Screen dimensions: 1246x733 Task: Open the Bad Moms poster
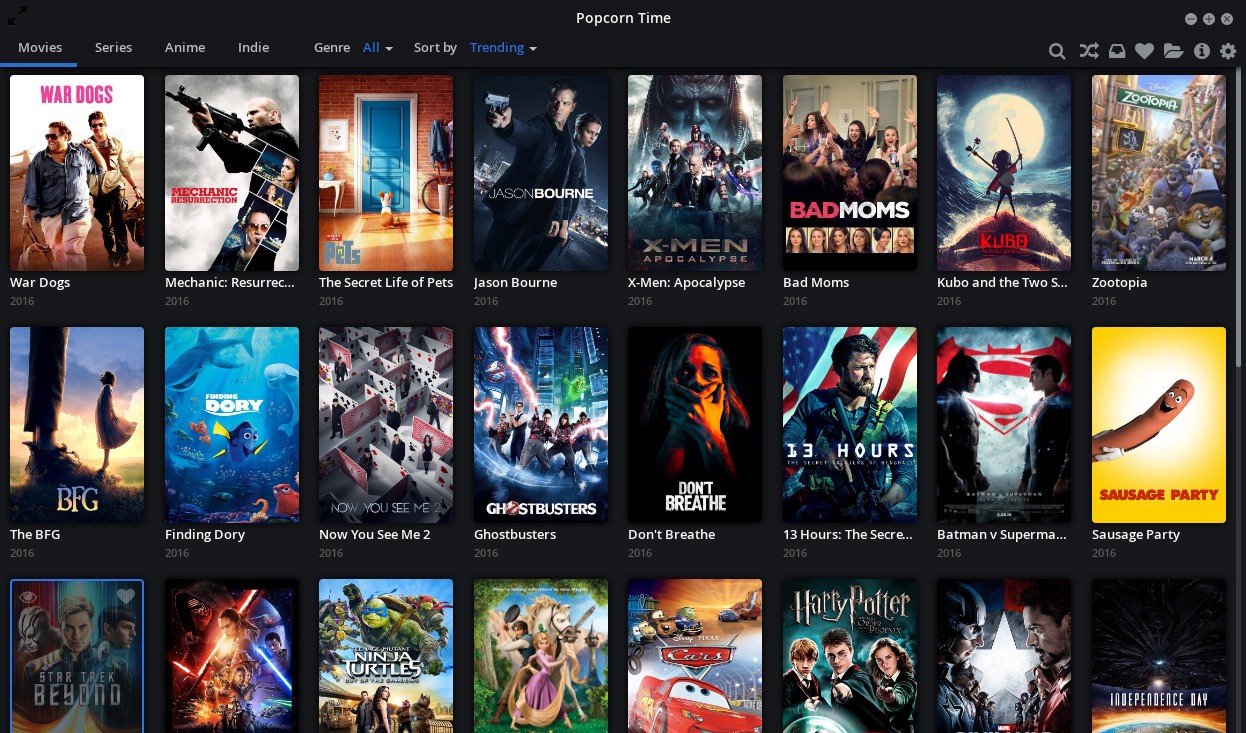[x=850, y=173]
